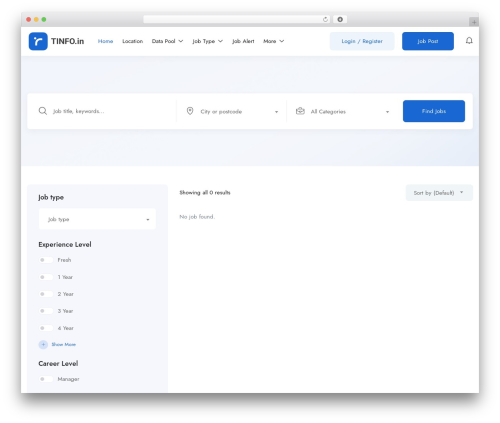Click the search magnifier icon
Screen dimensions: 500x423
click(x=43, y=111)
